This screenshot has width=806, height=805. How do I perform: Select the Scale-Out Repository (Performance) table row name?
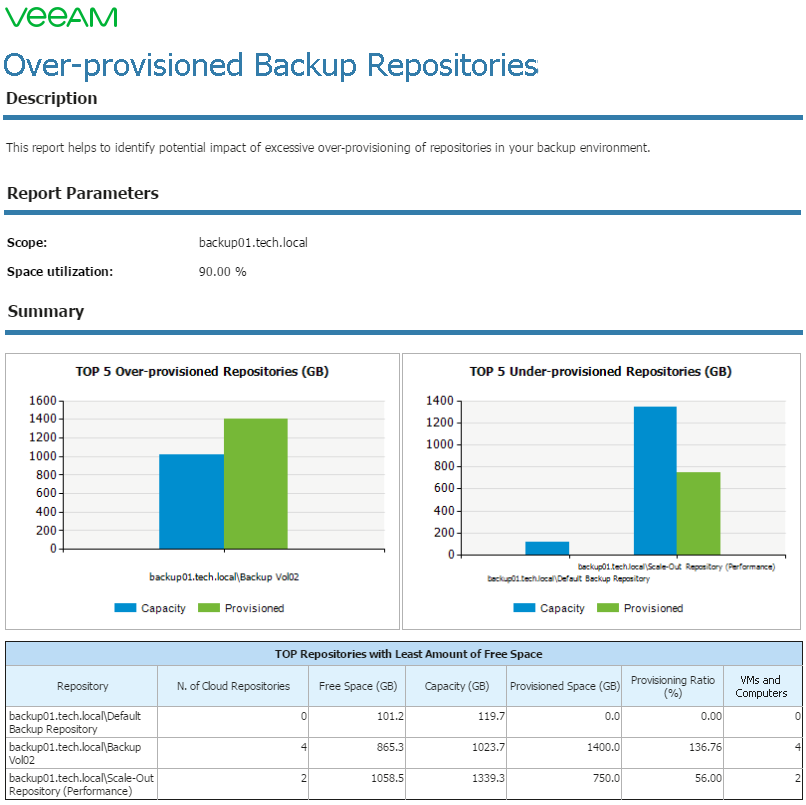[81, 784]
